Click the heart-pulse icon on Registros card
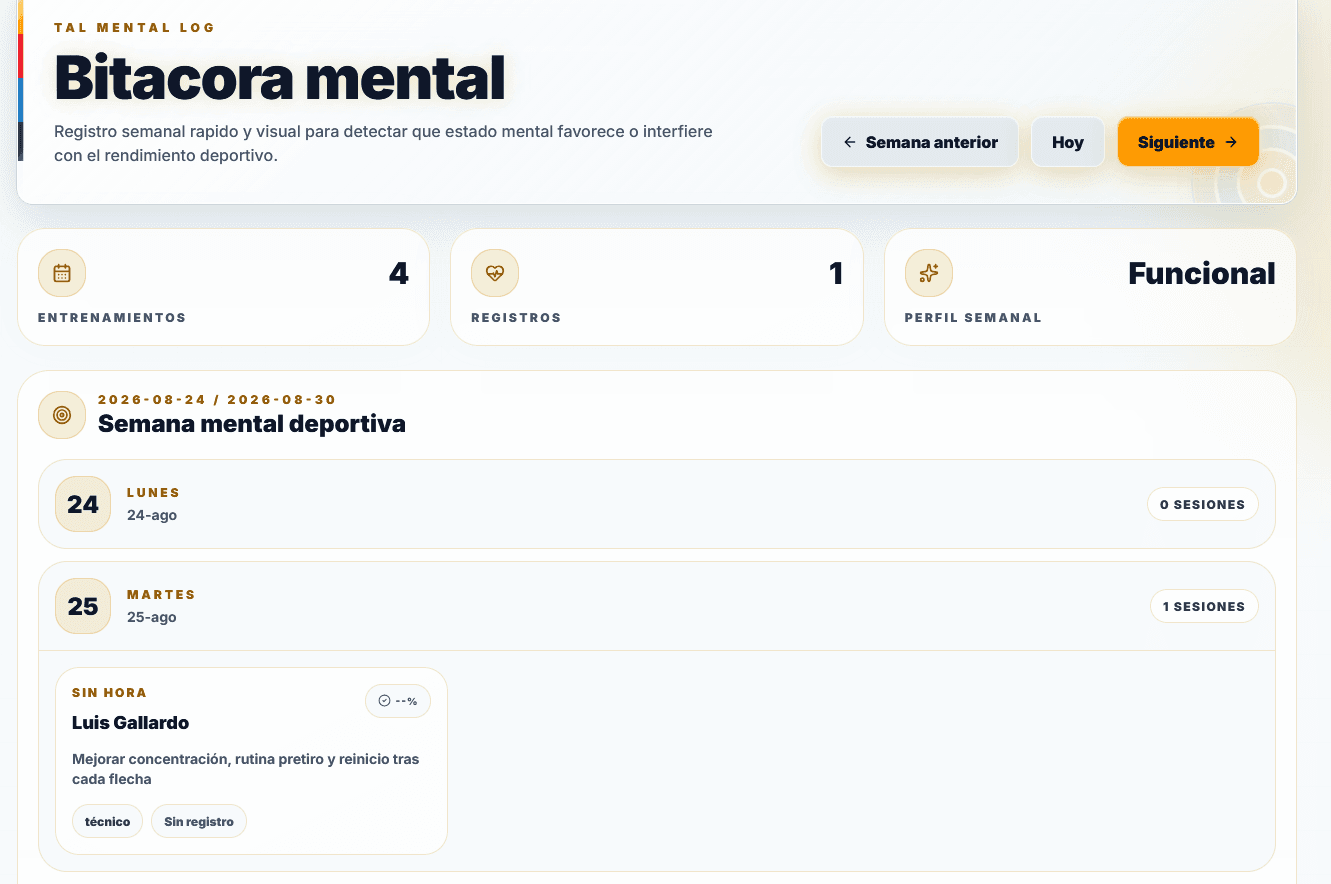The width and height of the screenshot is (1331, 884). (495, 273)
